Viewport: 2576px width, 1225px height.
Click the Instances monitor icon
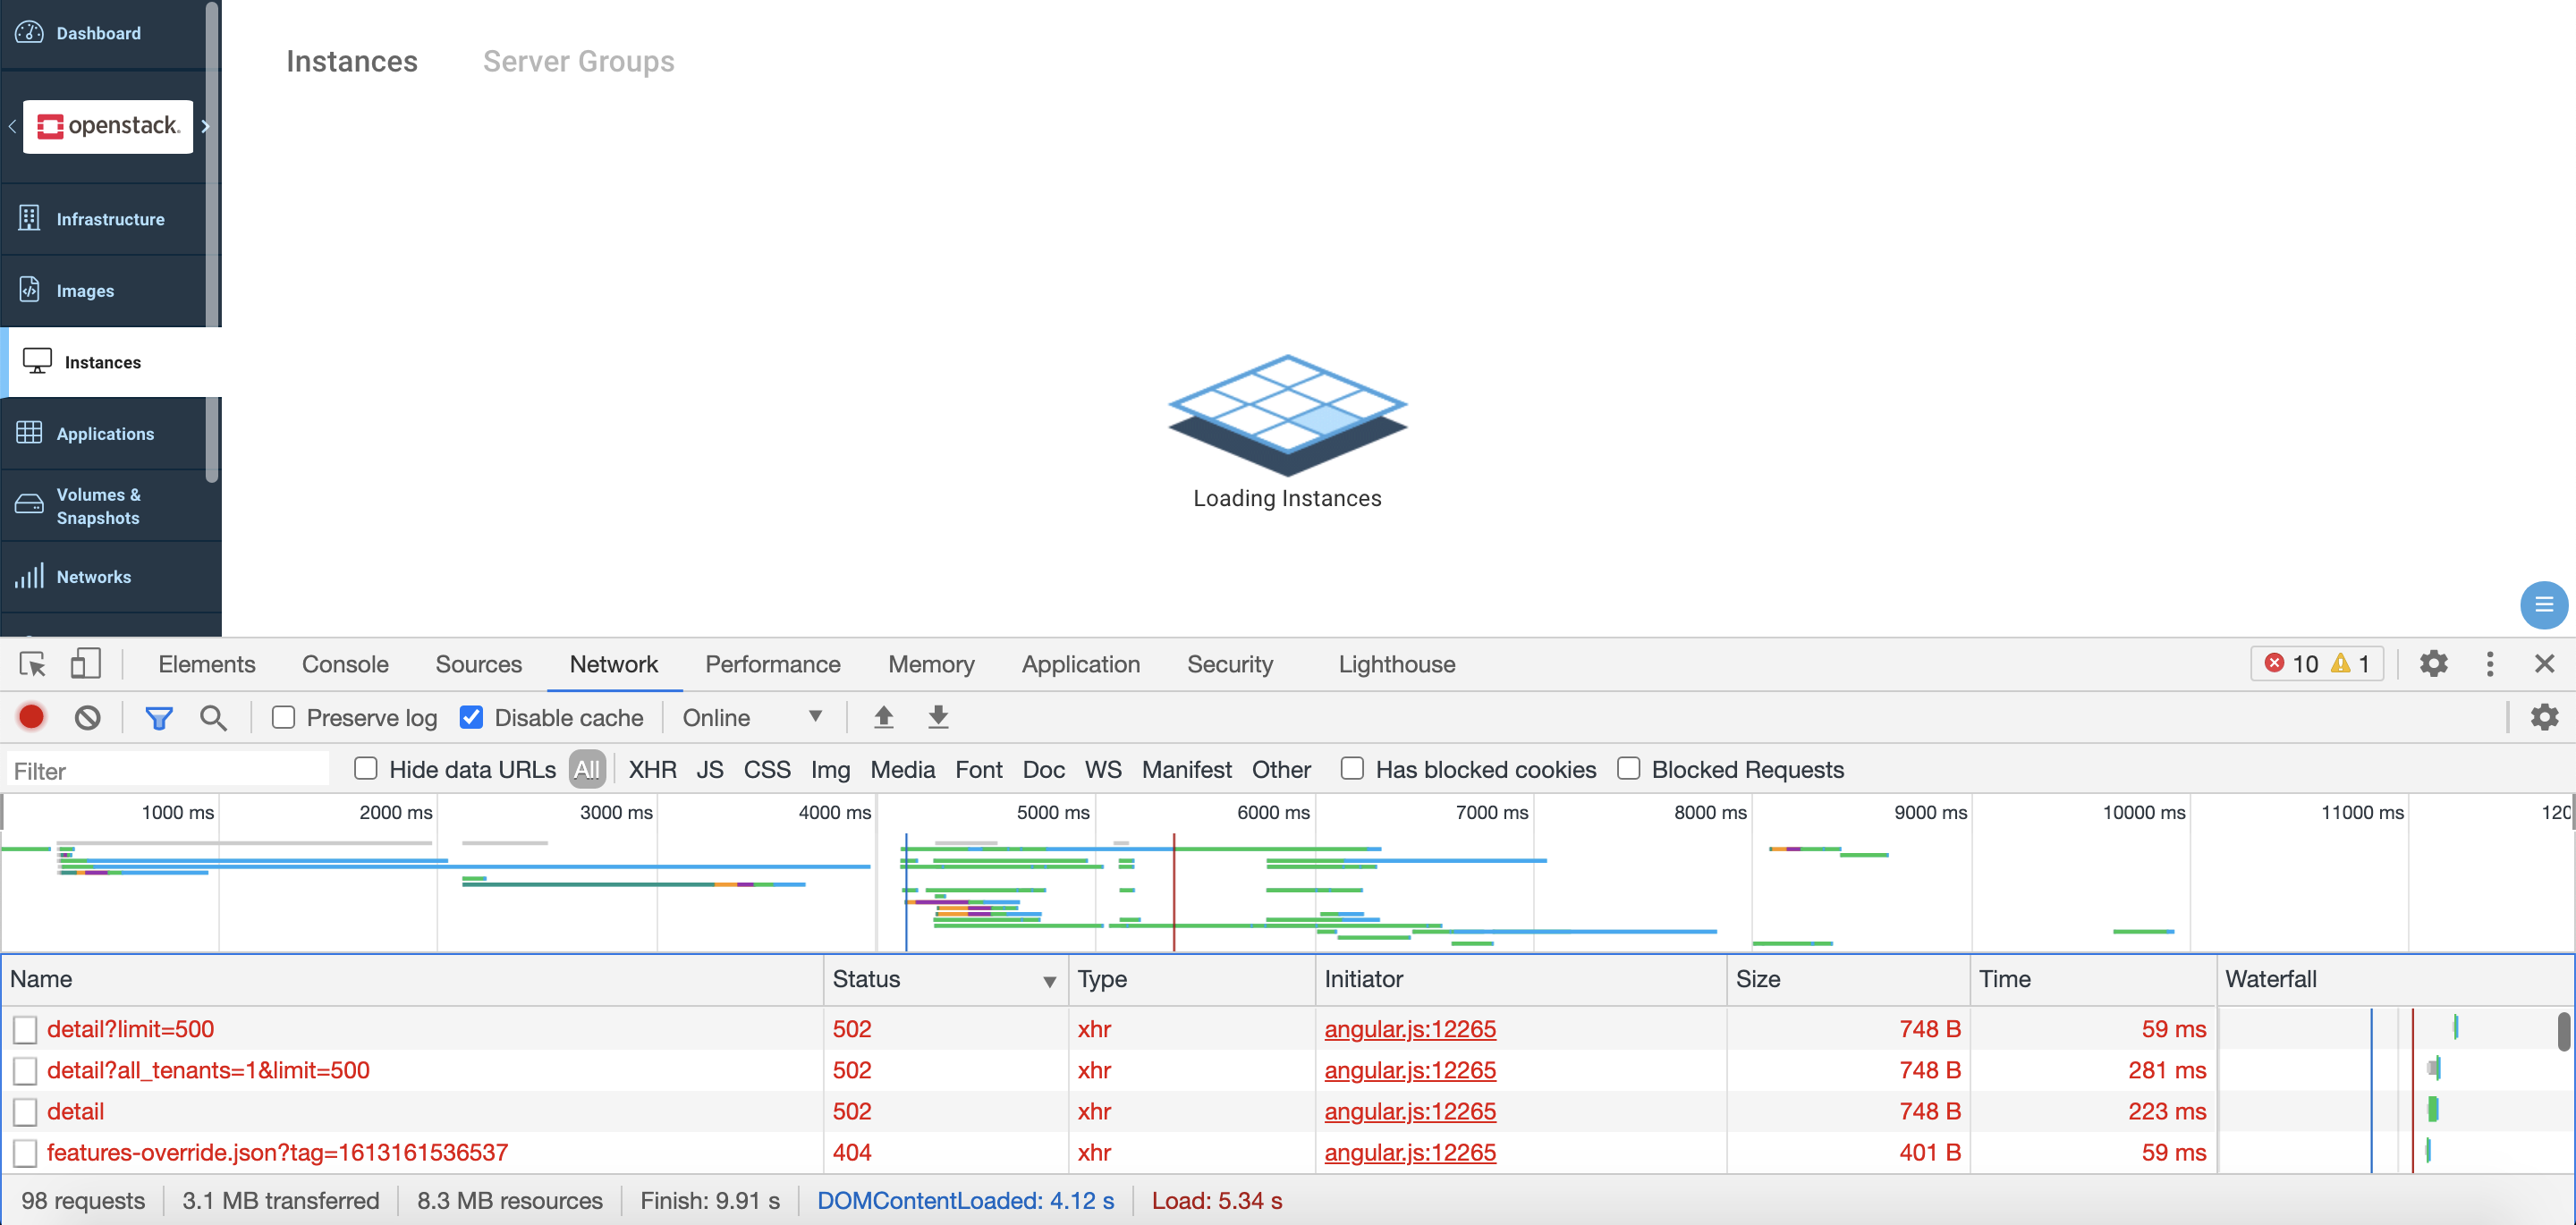[x=37, y=361]
